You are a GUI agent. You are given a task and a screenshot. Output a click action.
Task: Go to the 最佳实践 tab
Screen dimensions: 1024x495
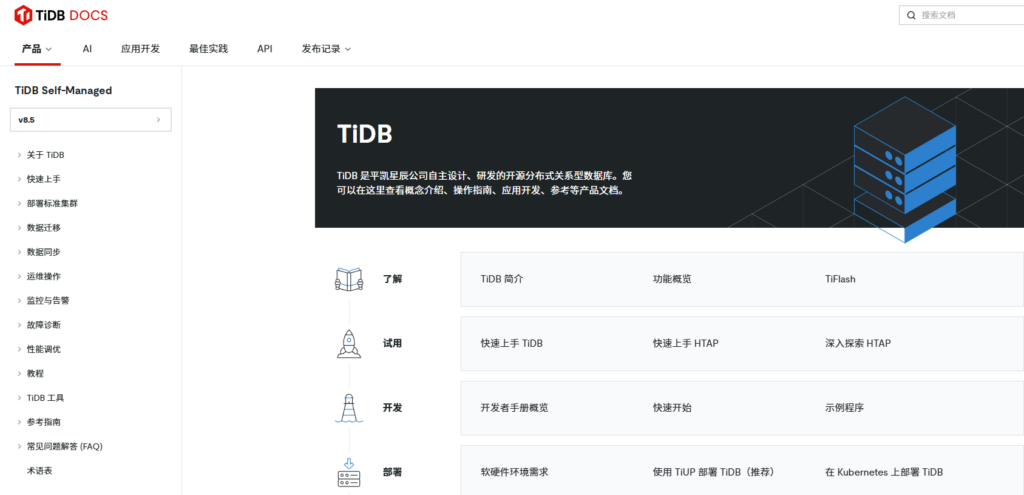(x=208, y=49)
